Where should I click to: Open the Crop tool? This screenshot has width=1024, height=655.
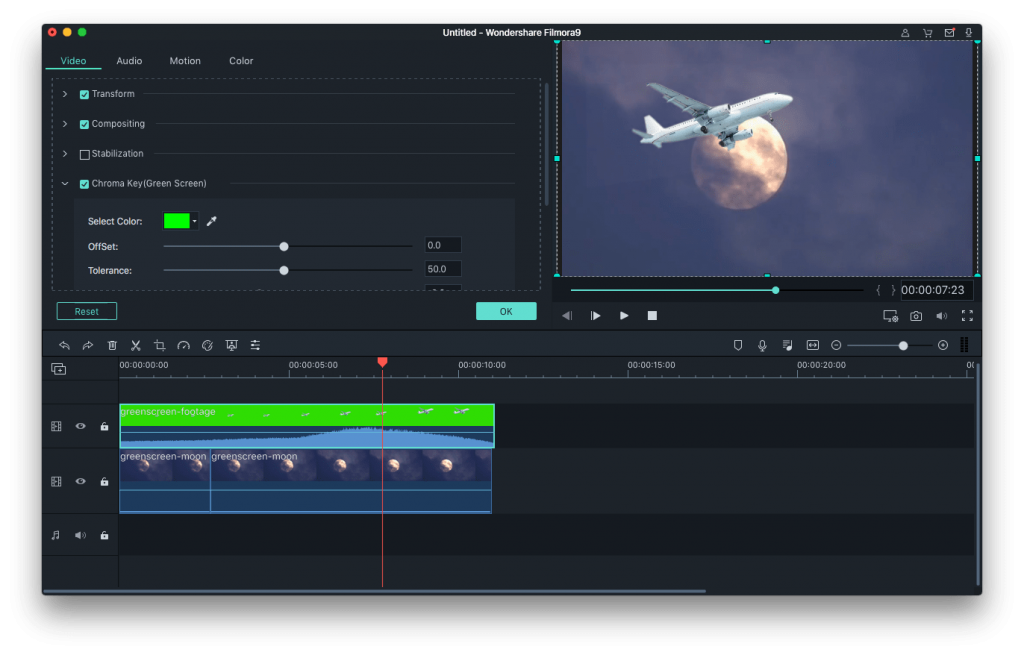[x=161, y=345]
